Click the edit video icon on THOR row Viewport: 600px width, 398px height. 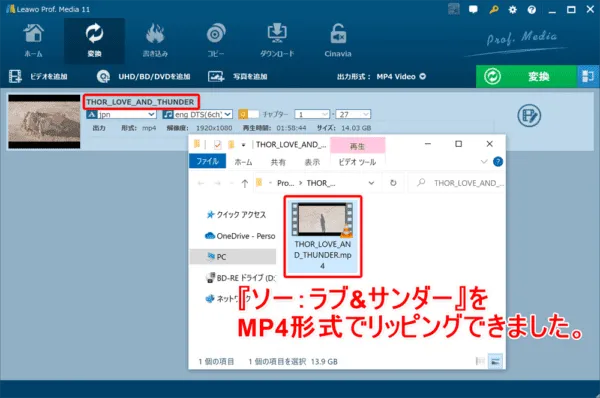pos(529,116)
